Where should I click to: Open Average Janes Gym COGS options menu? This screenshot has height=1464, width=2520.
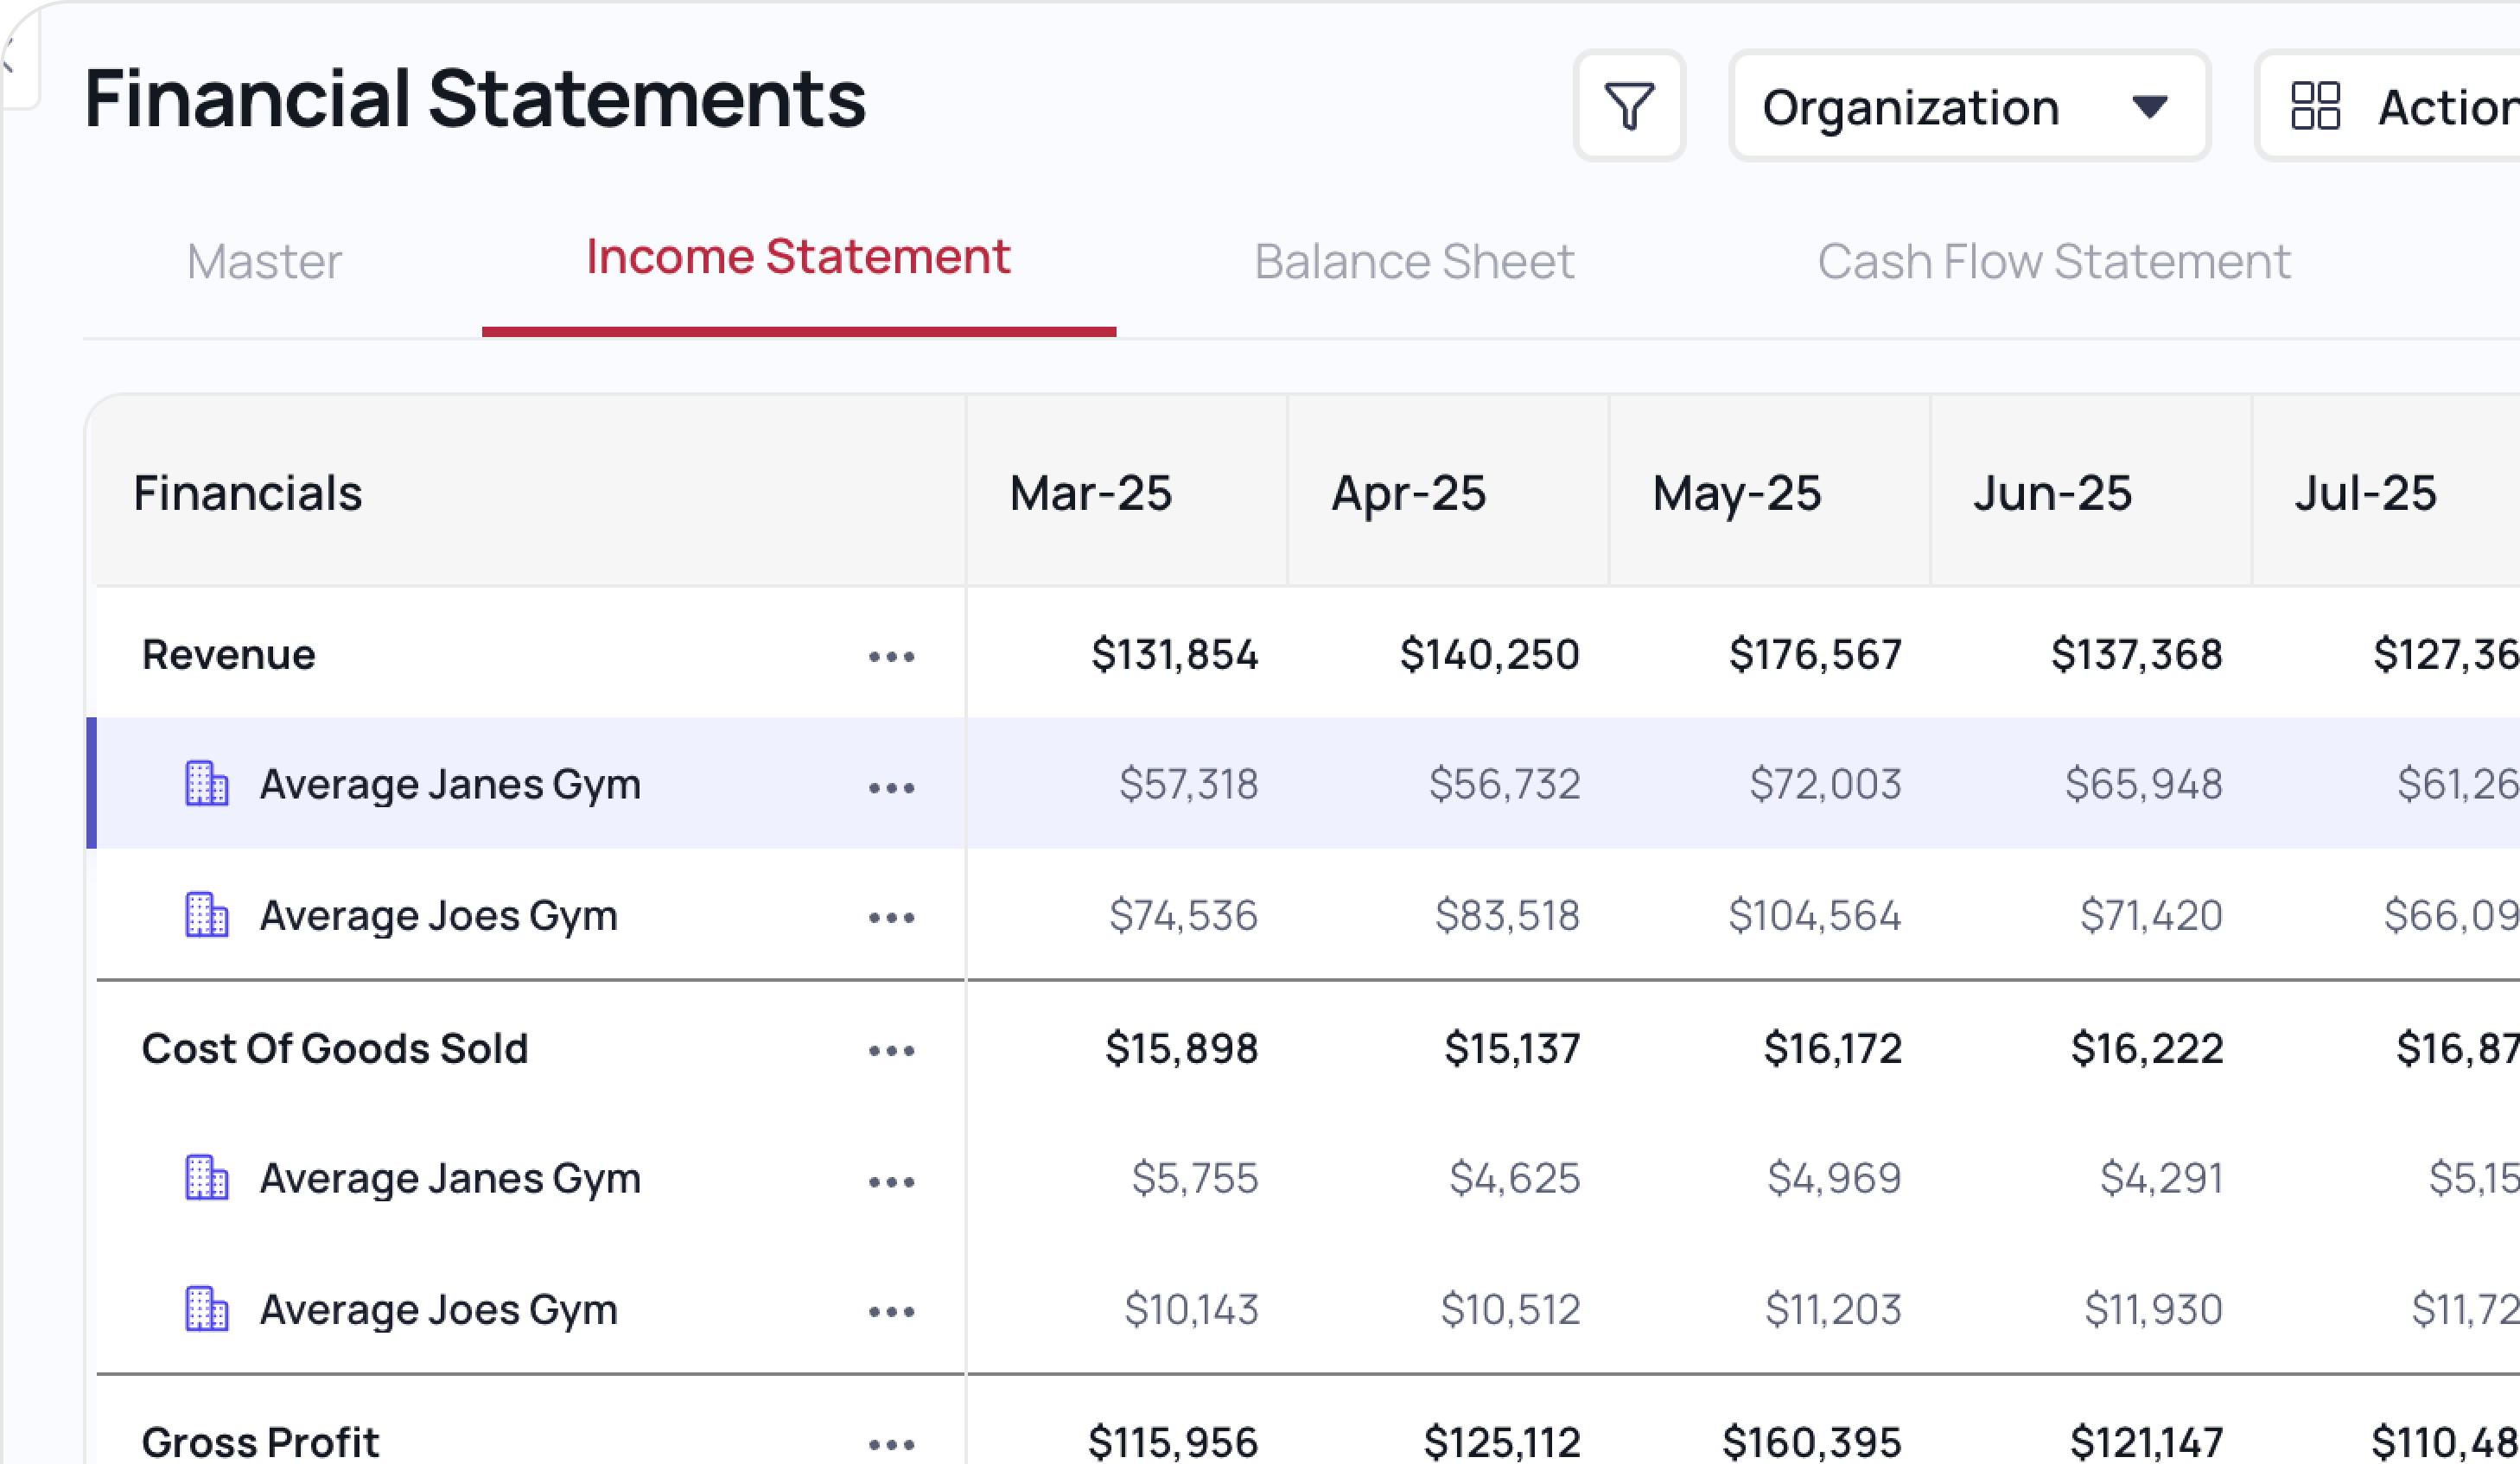pos(891,1181)
